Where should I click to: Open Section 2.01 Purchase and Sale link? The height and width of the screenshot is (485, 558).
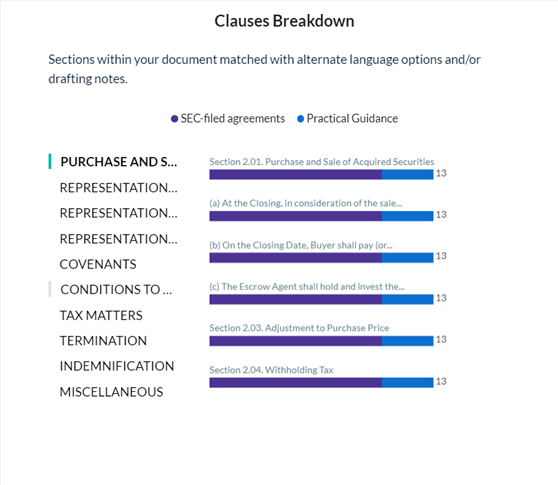322,162
